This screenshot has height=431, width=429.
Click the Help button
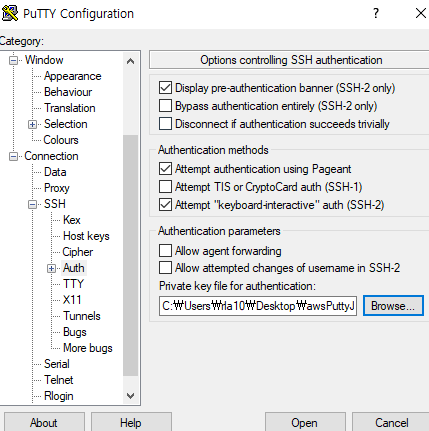[131, 423]
